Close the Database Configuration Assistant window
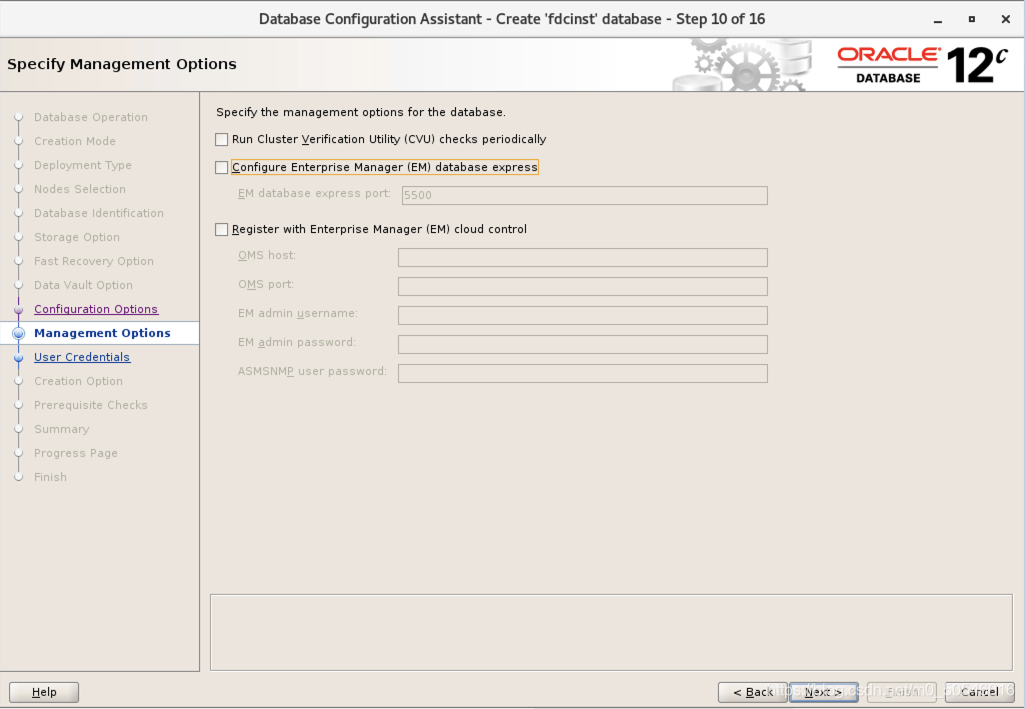 click(1006, 20)
